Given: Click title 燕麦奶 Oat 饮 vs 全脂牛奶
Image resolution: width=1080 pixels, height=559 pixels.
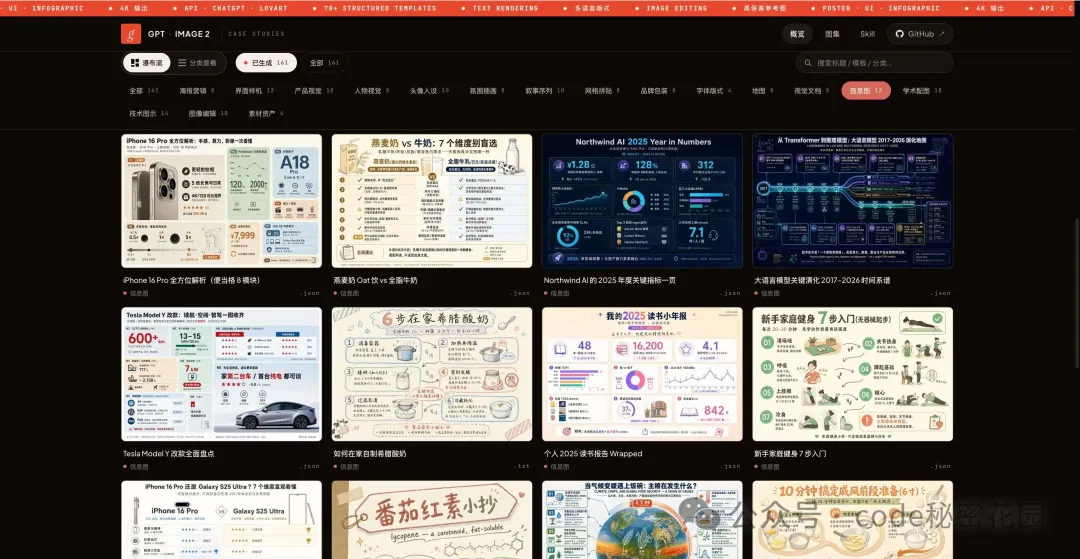Looking at the screenshot, I should click(375, 280).
